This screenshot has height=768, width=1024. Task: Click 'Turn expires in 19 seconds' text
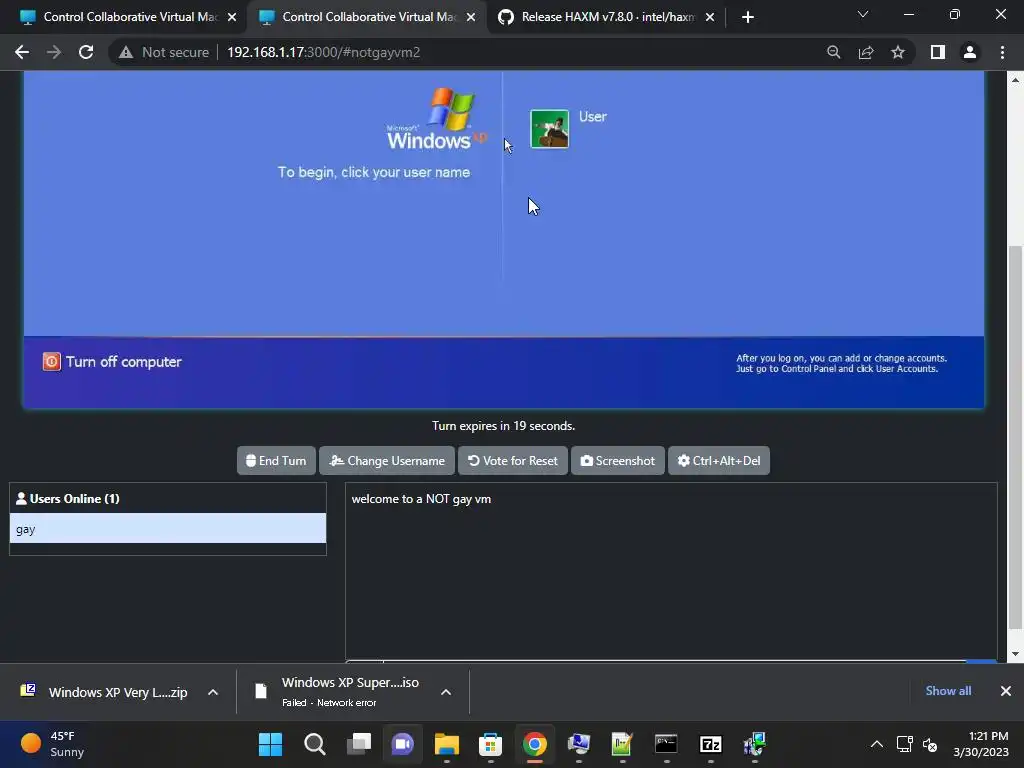coord(504,426)
